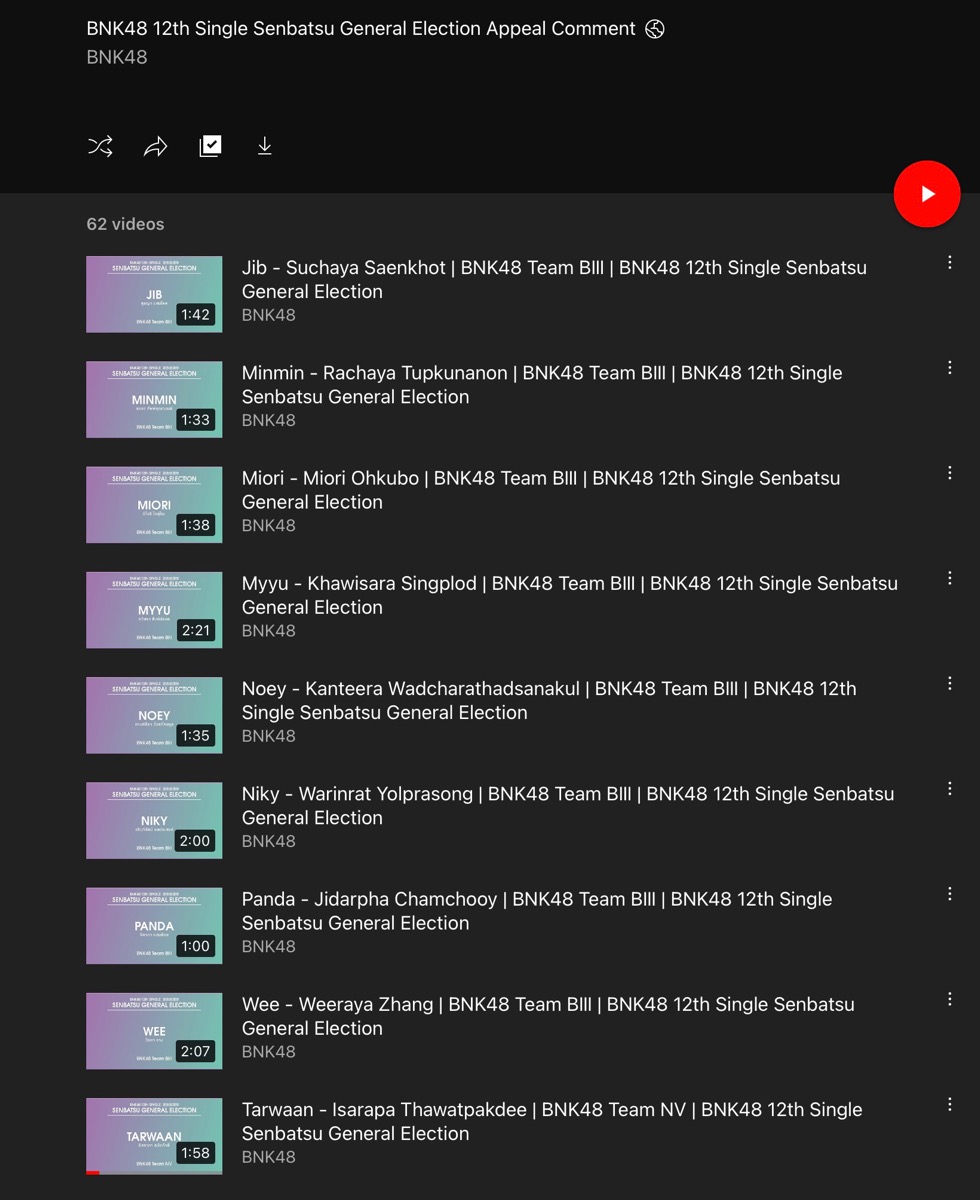Tap BNK48 channel name under Wee video
980x1200 pixels.
tap(269, 1051)
